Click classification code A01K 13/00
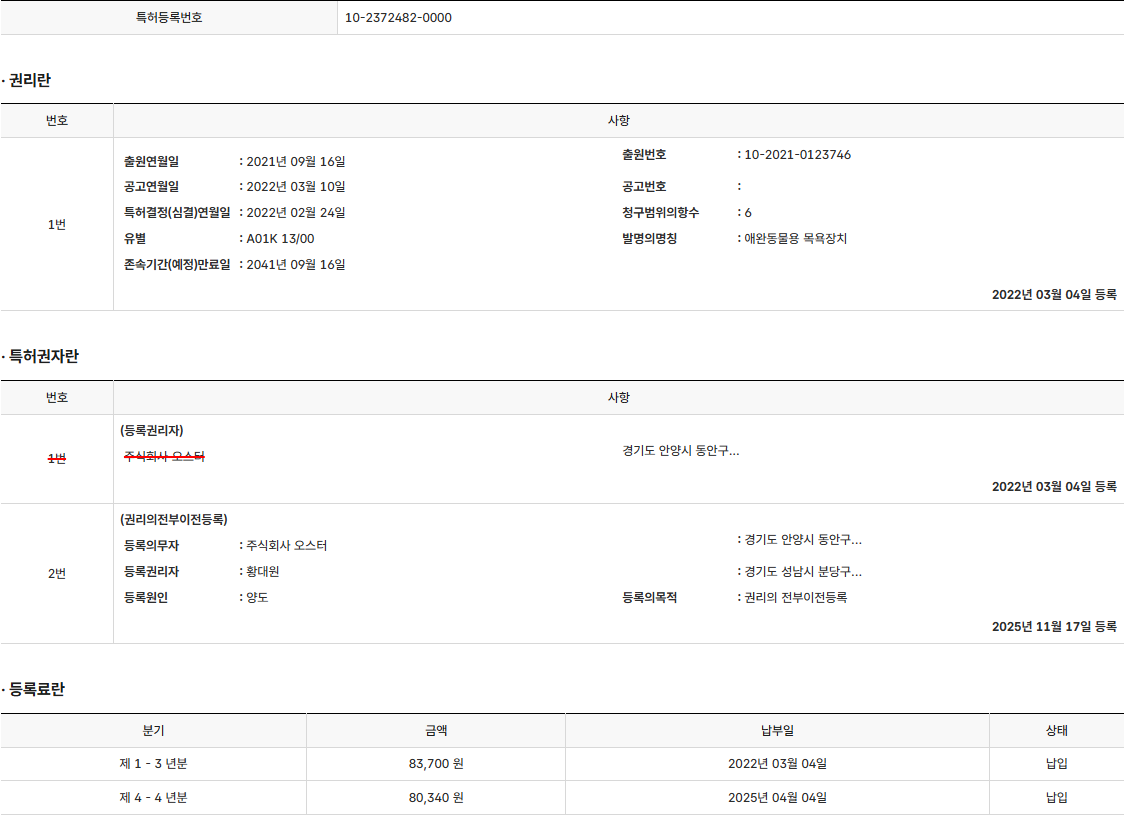 280,239
